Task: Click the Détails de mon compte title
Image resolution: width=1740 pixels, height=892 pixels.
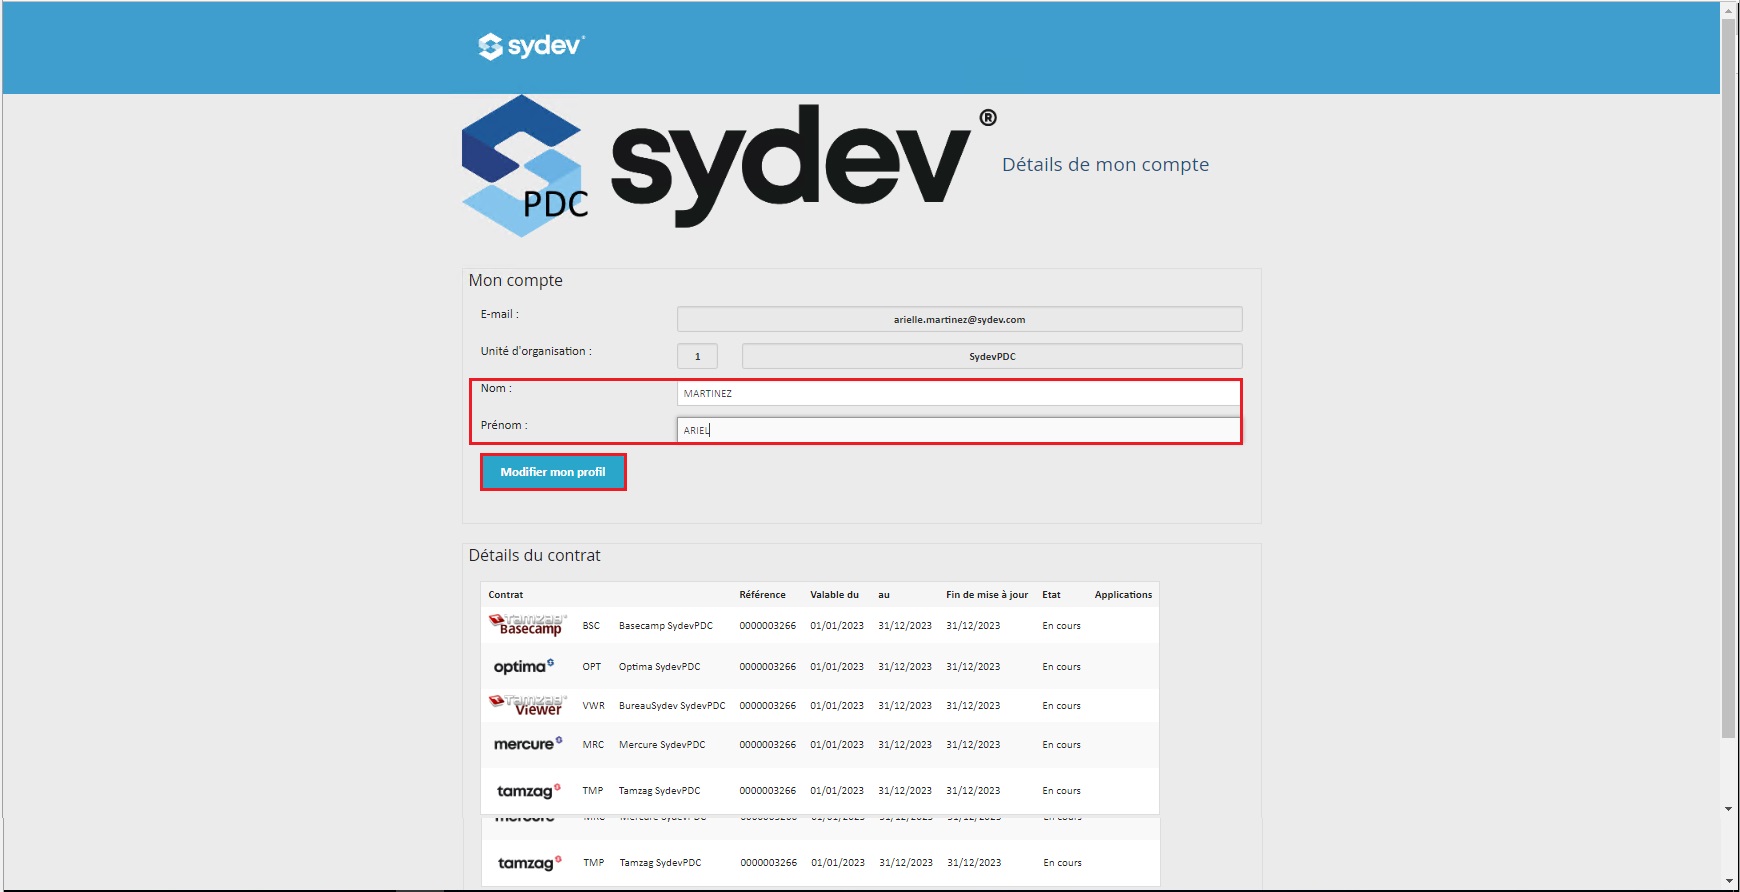Action: click(x=1105, y=165)
